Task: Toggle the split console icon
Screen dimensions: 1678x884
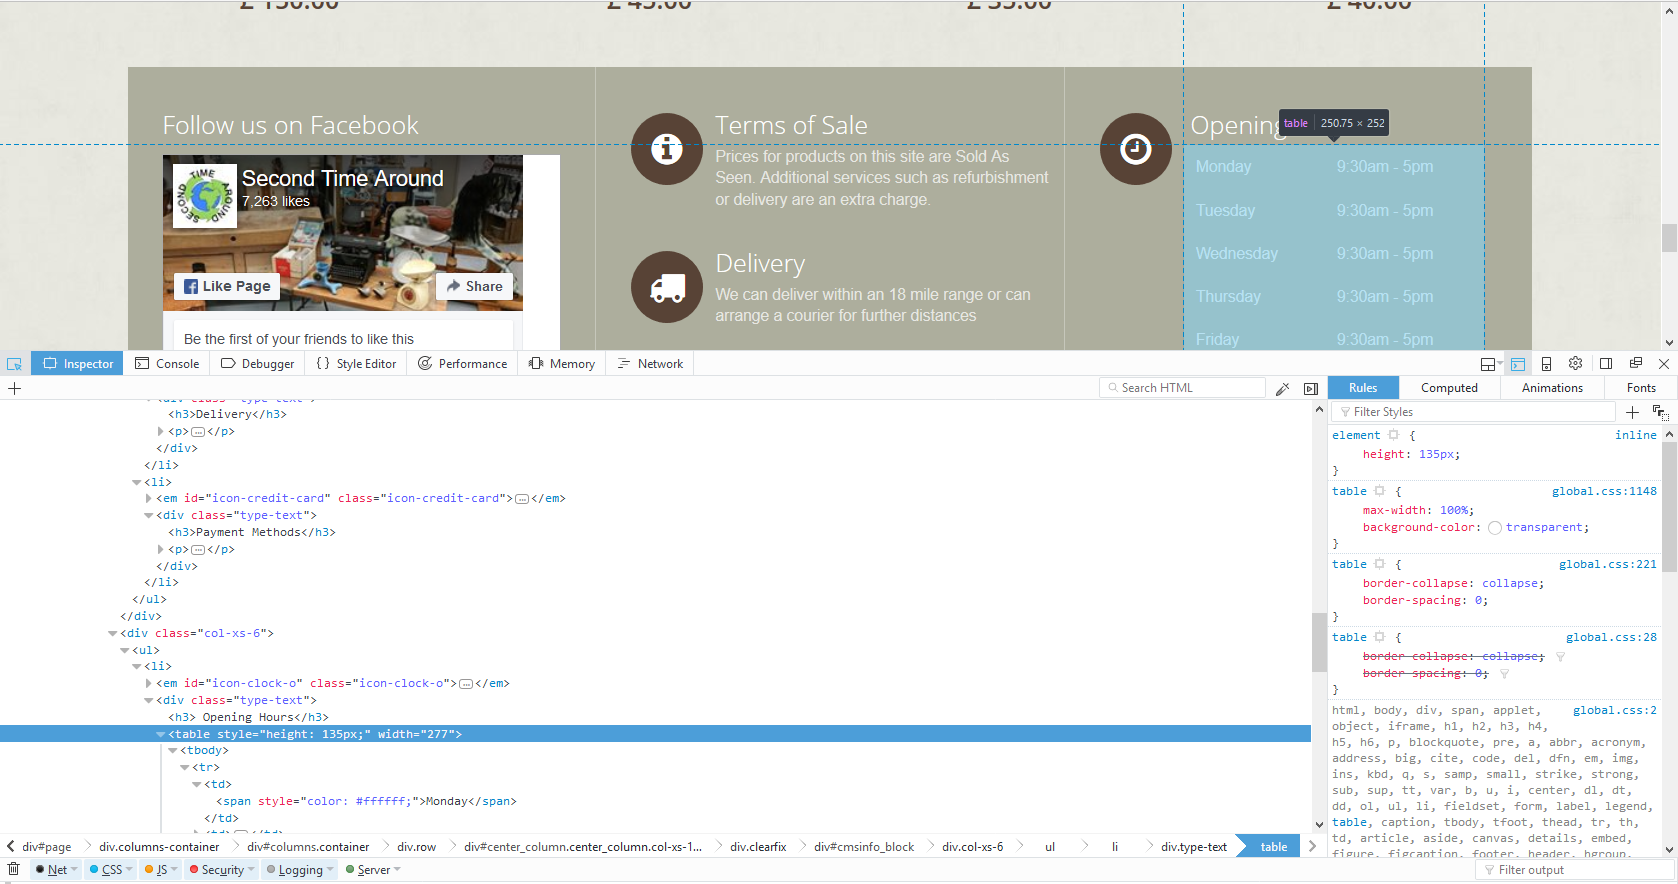Action: pyautogui.click(x=1518, y=364)
